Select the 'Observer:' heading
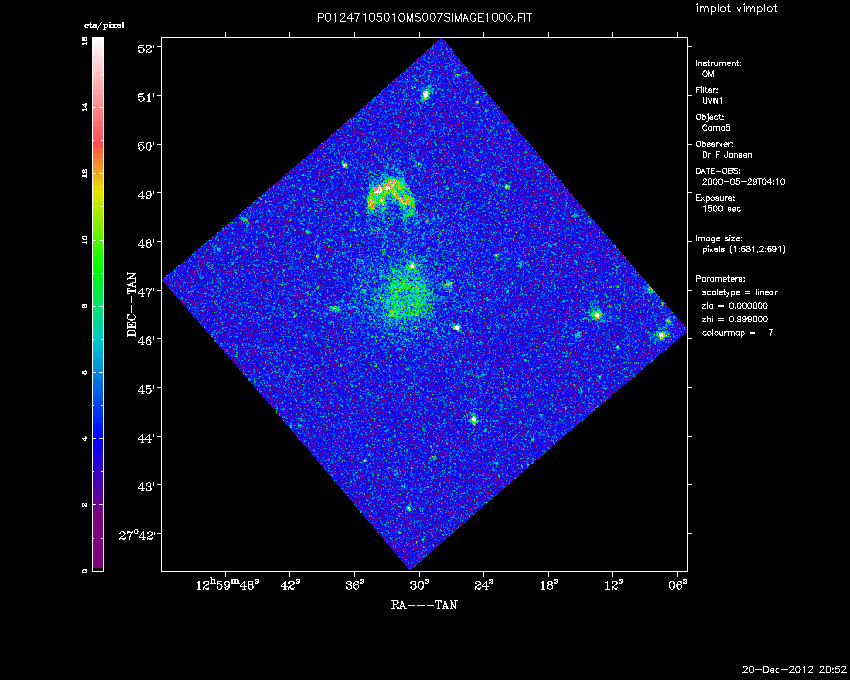This screenshot has height=680, width=850. click(x=714, y=144)
